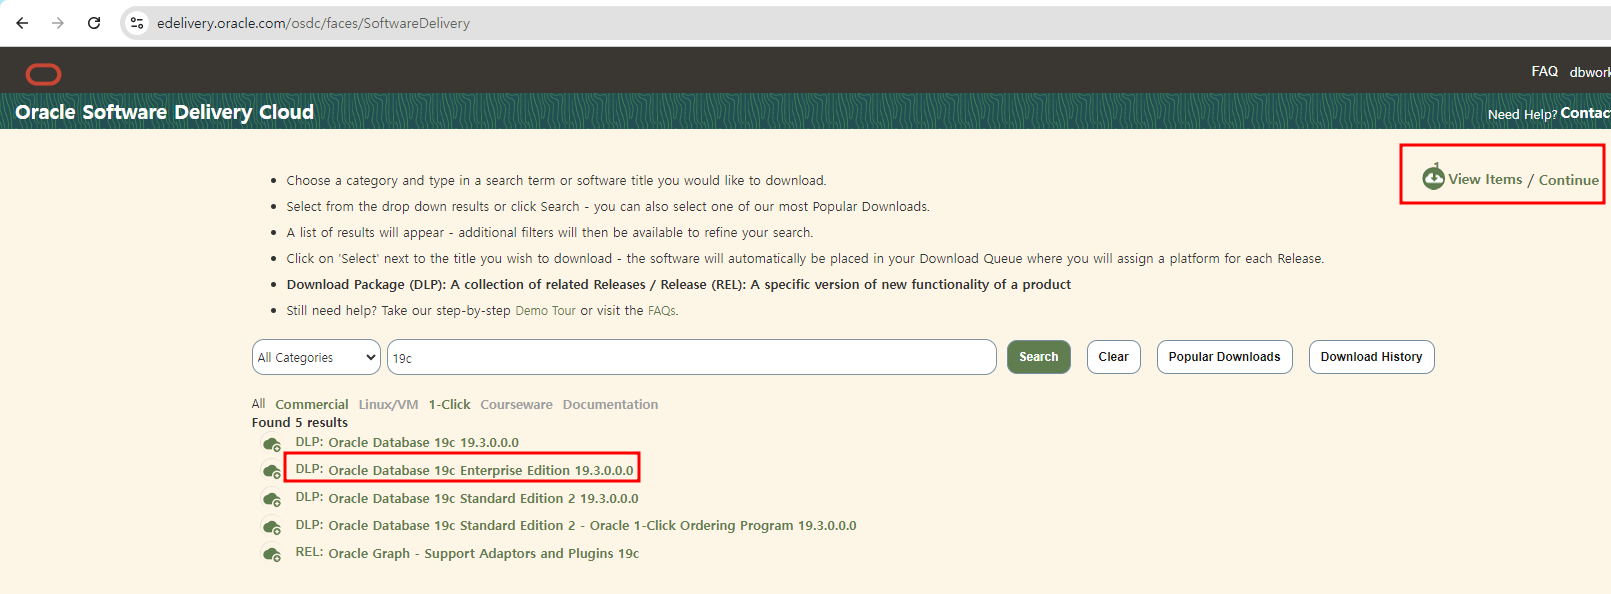This screenshot has height=594, width=1611.
Task: Click cloud icon beside Oracle Database 19c 19.3.0.0.0
Action: point(271,444)
